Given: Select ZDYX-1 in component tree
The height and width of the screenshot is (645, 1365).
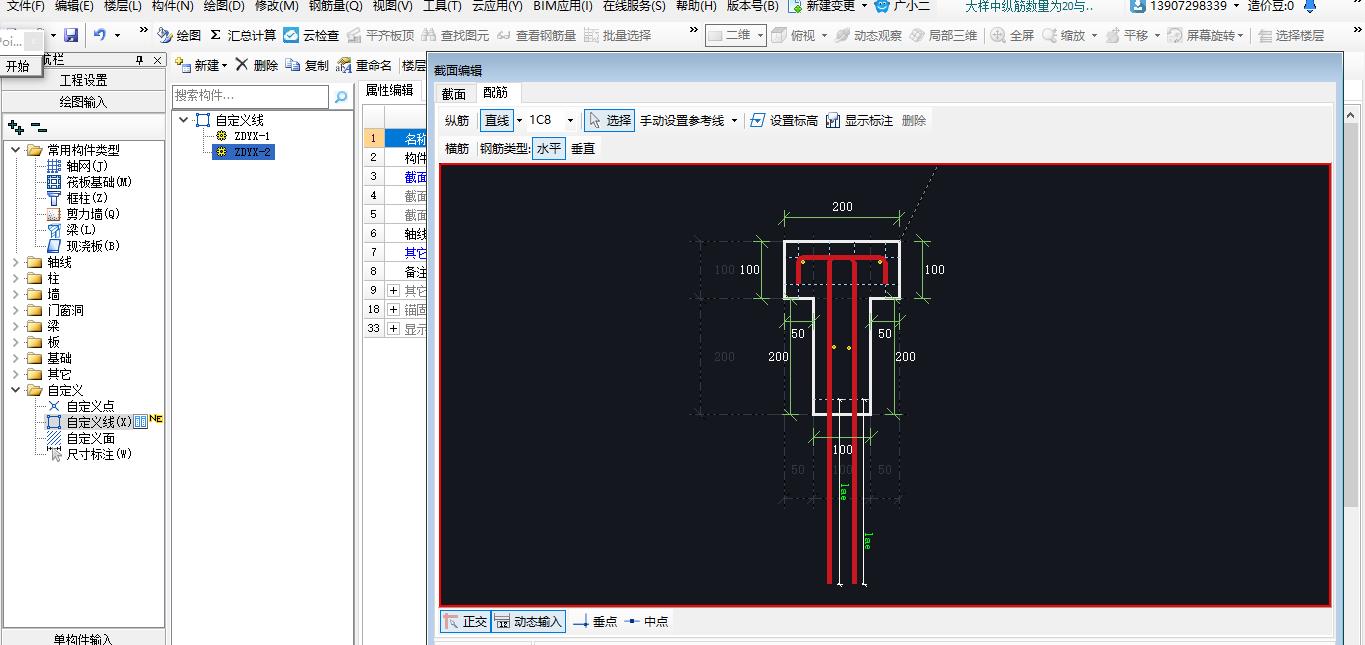Looking at the screenshot, I should [x=252, y=136].
